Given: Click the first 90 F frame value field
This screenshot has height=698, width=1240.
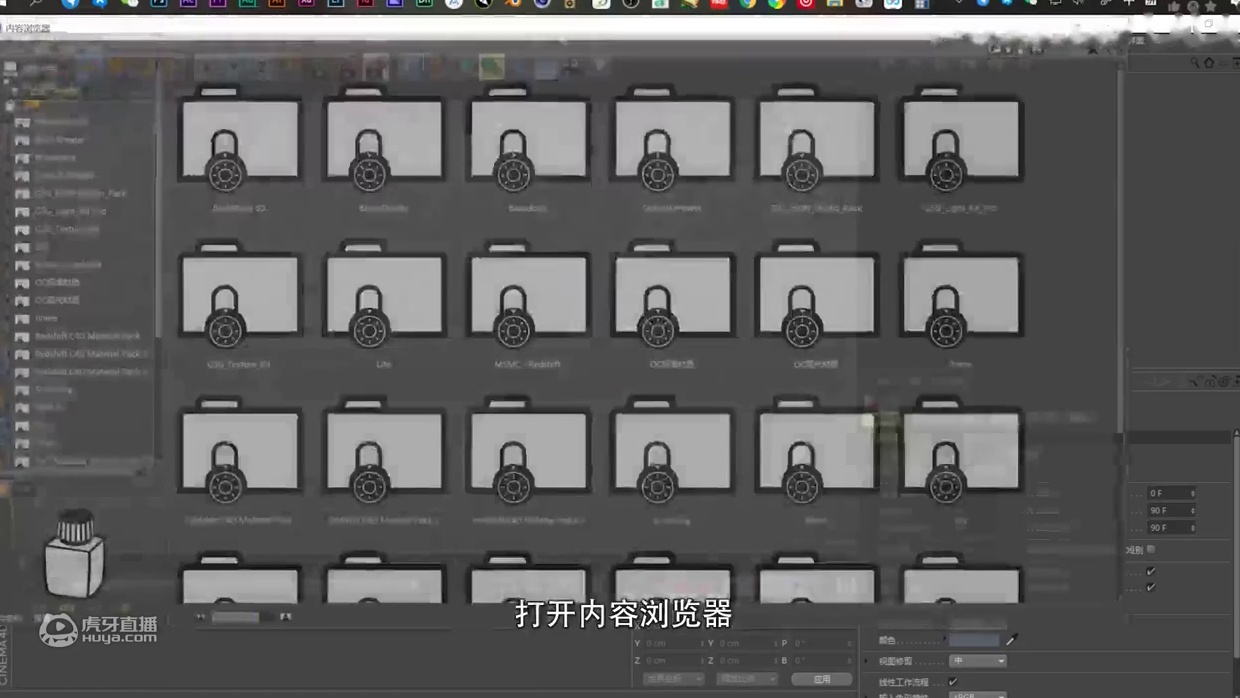Looking at the screenshot, I should pos(1172,510).
